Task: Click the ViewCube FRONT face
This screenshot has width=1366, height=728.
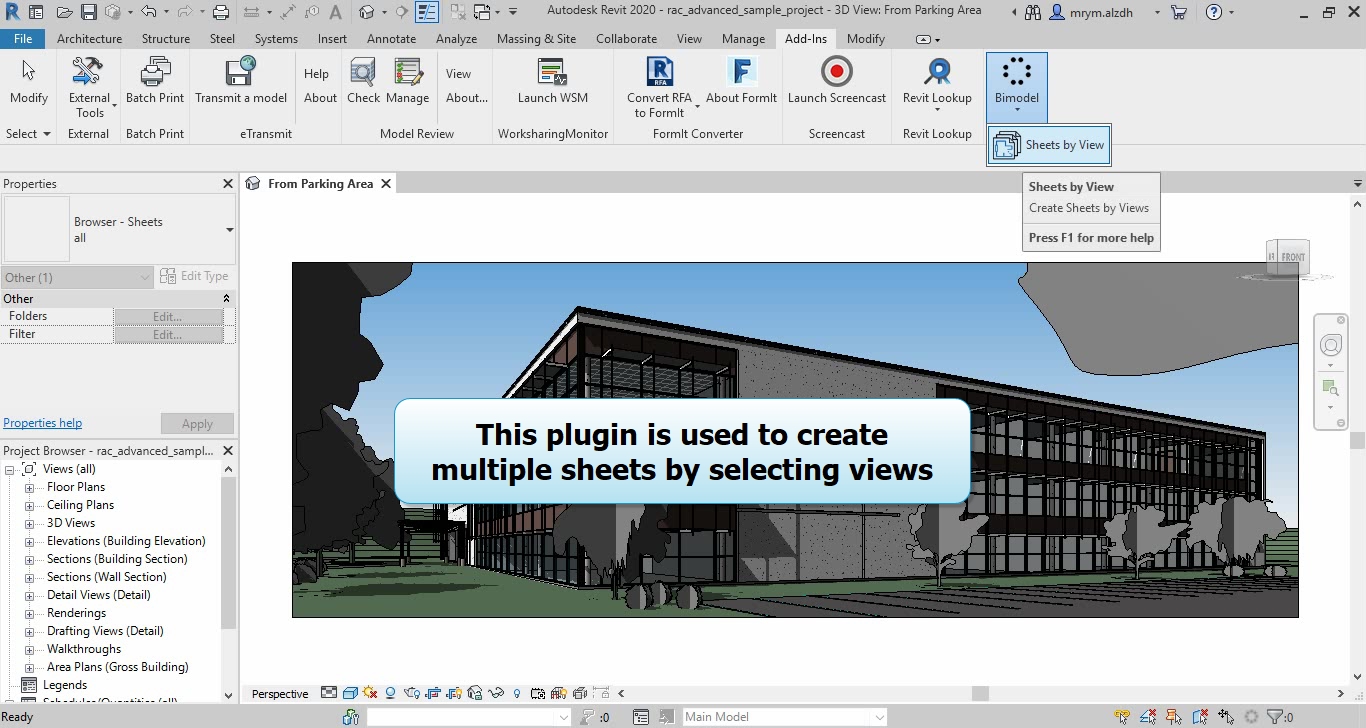Action: pyautogui.click(x=1291, y=257)
